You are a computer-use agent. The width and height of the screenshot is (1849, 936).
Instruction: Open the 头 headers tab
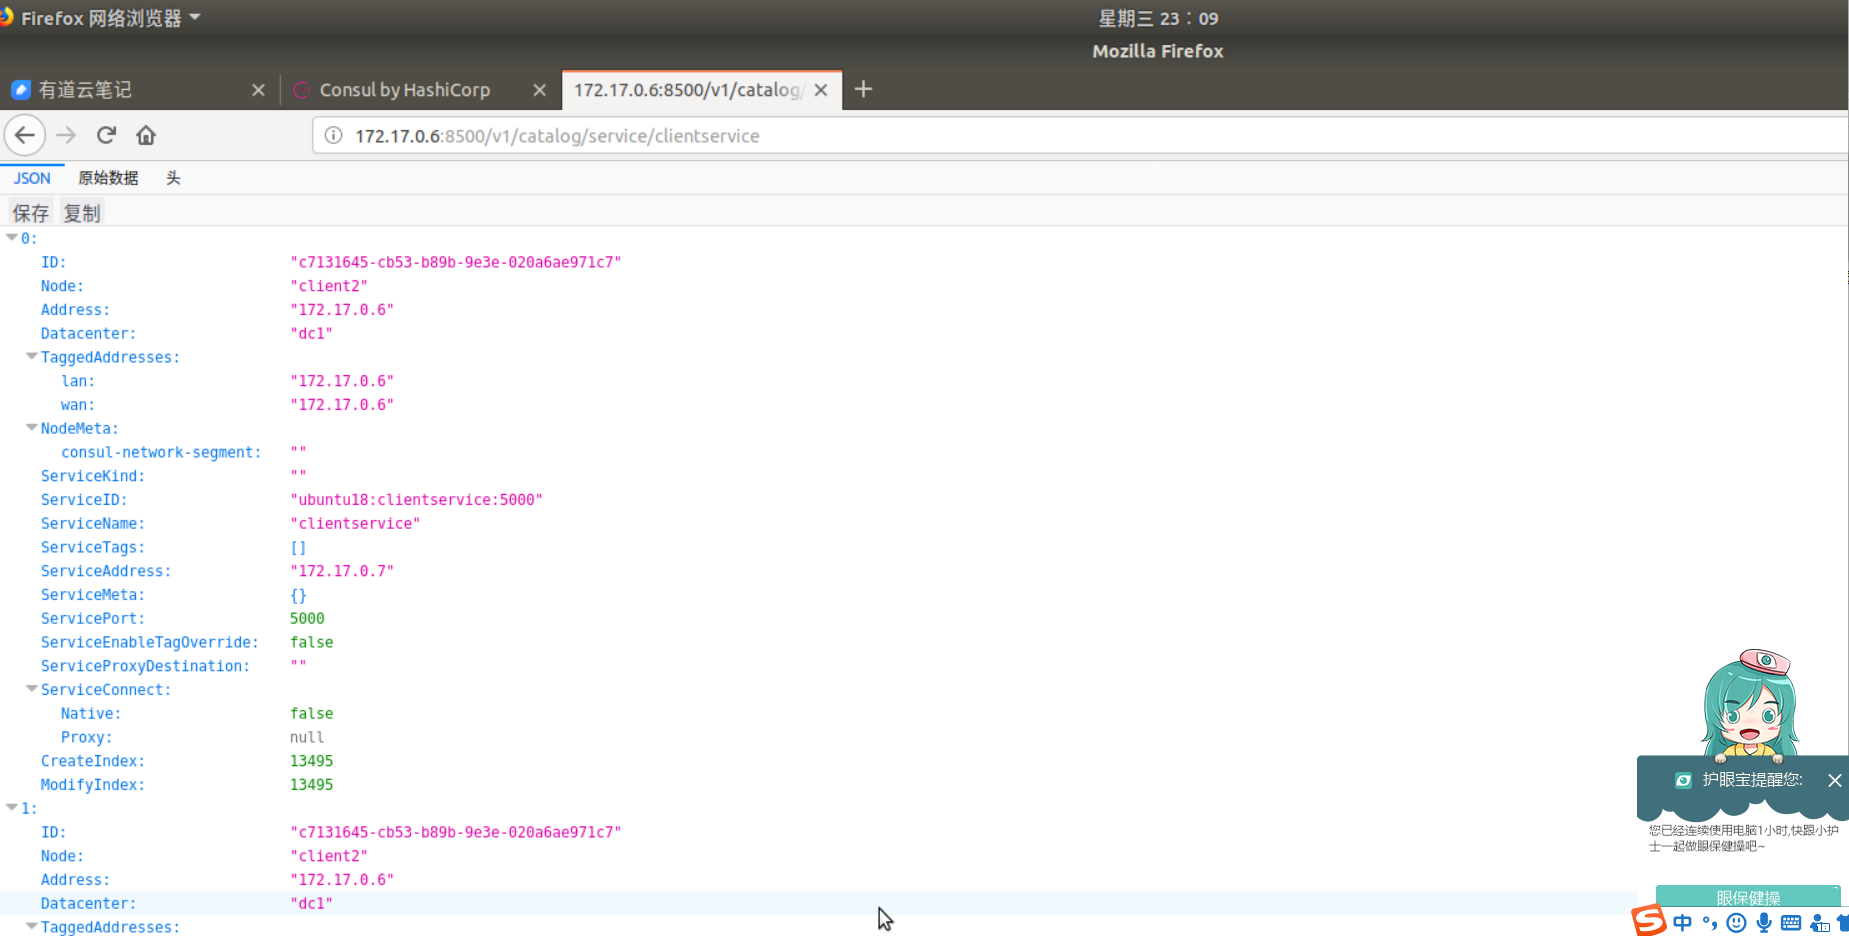(x=173, y=178)
